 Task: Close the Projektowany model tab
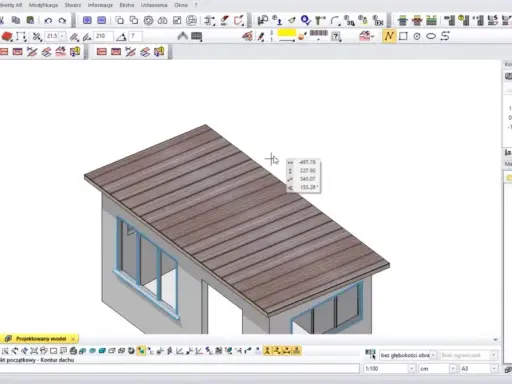[73, 339]
